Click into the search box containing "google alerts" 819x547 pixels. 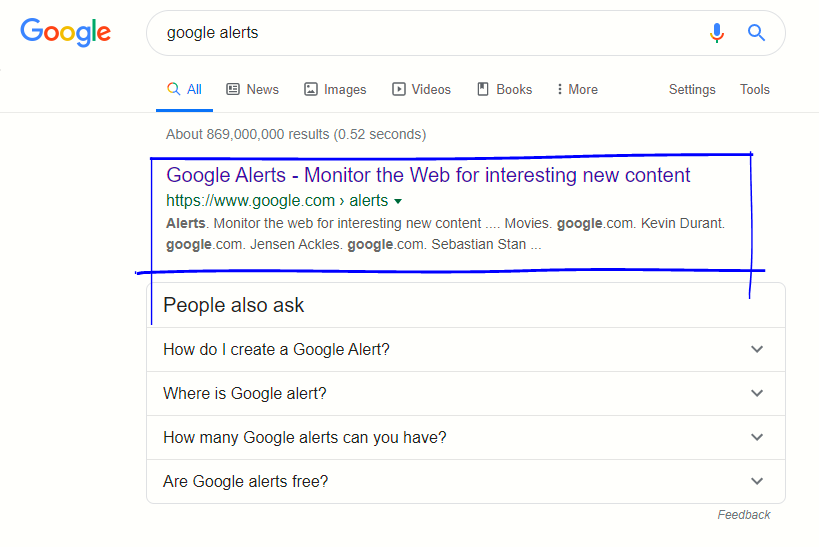click(x=420, y=33)
